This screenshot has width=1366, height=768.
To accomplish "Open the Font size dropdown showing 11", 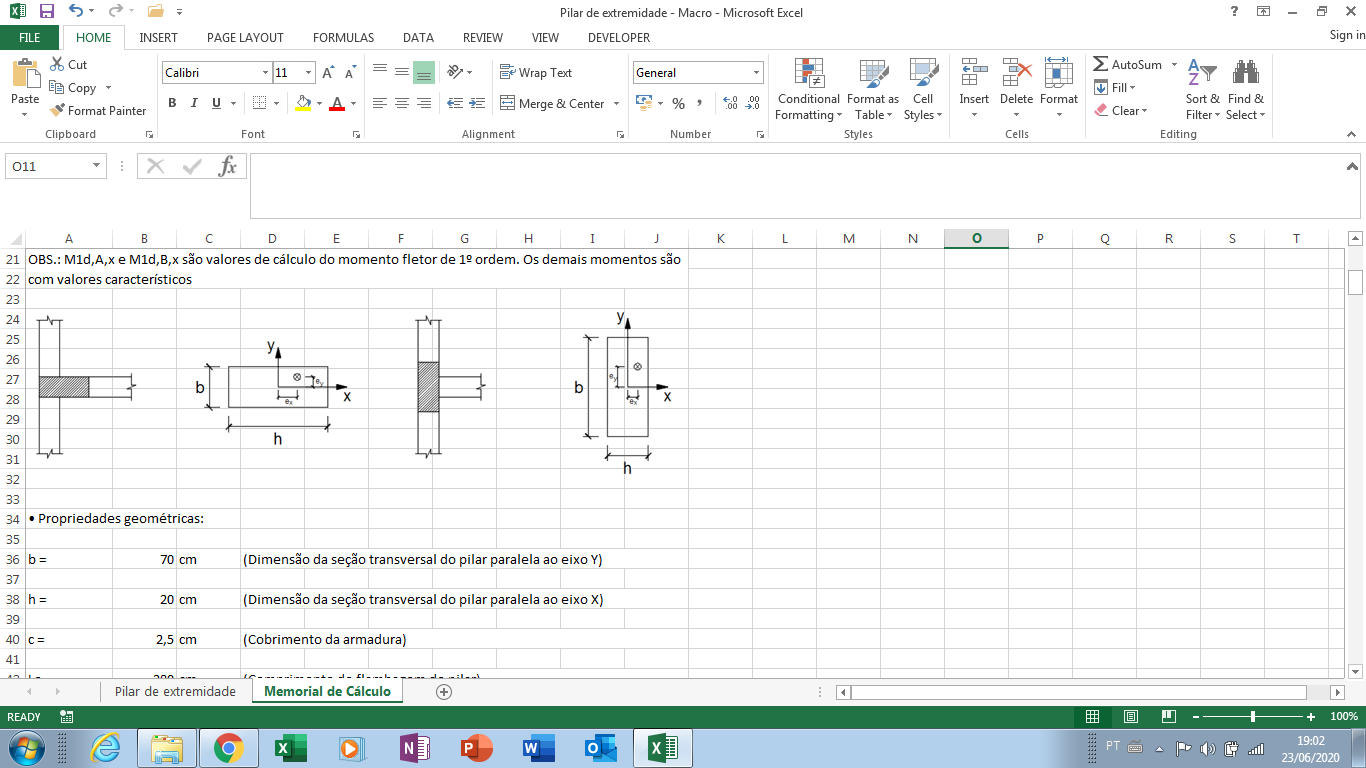I will click(x=309, y=73).
